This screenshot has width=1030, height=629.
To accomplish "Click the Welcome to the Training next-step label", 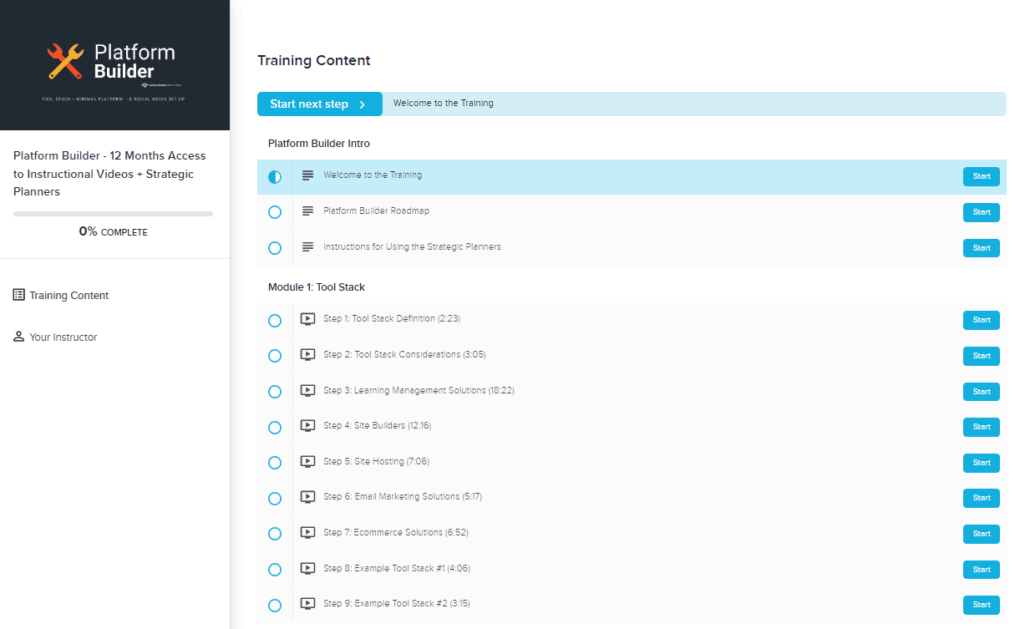I will click(x=443, y=103).
